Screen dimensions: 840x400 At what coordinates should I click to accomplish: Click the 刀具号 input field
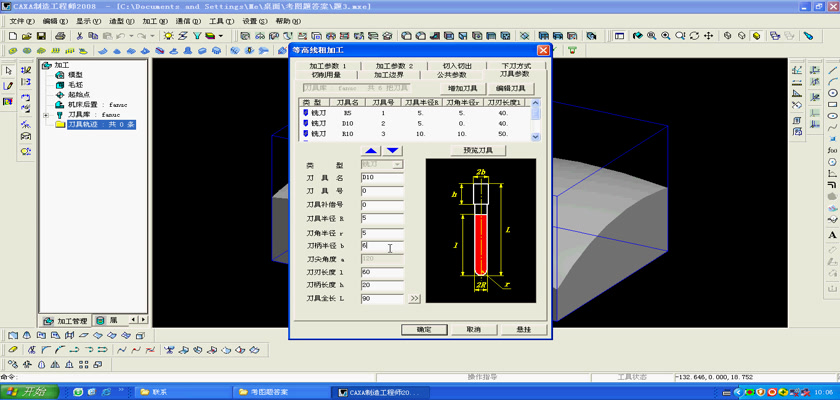382,191
